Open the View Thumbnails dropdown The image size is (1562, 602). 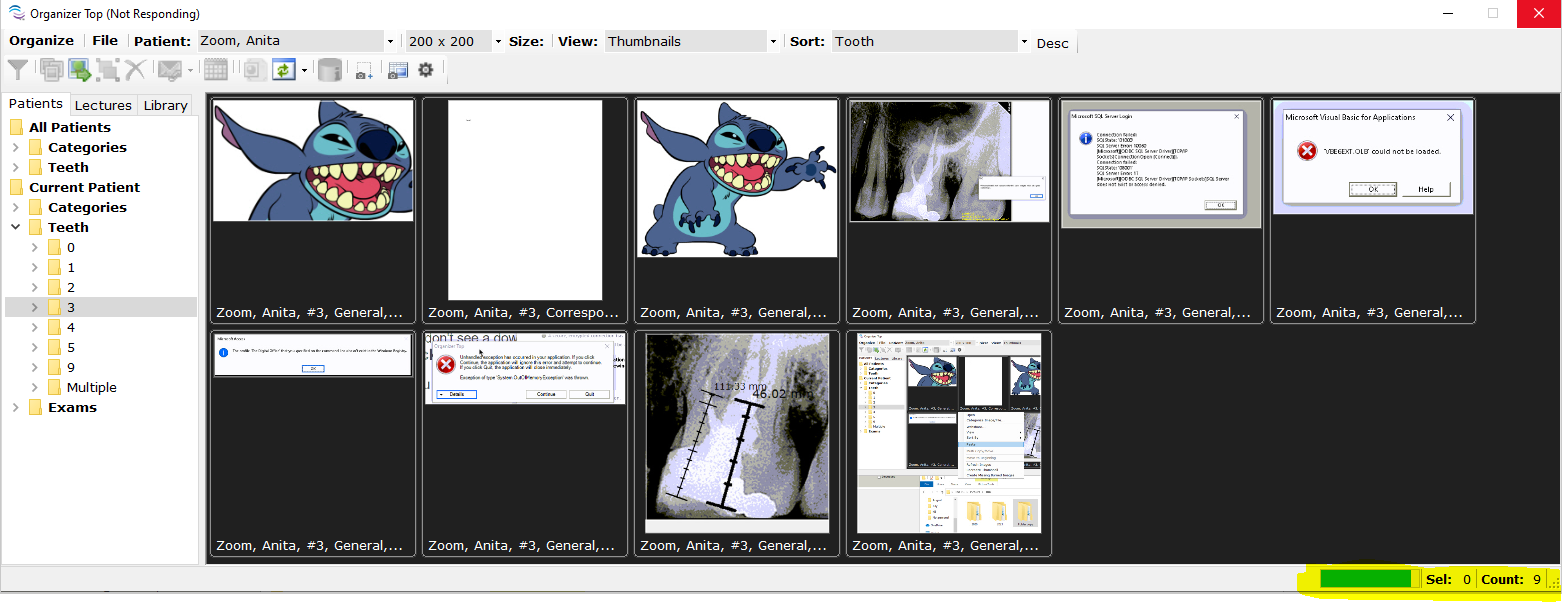(773, 42)
